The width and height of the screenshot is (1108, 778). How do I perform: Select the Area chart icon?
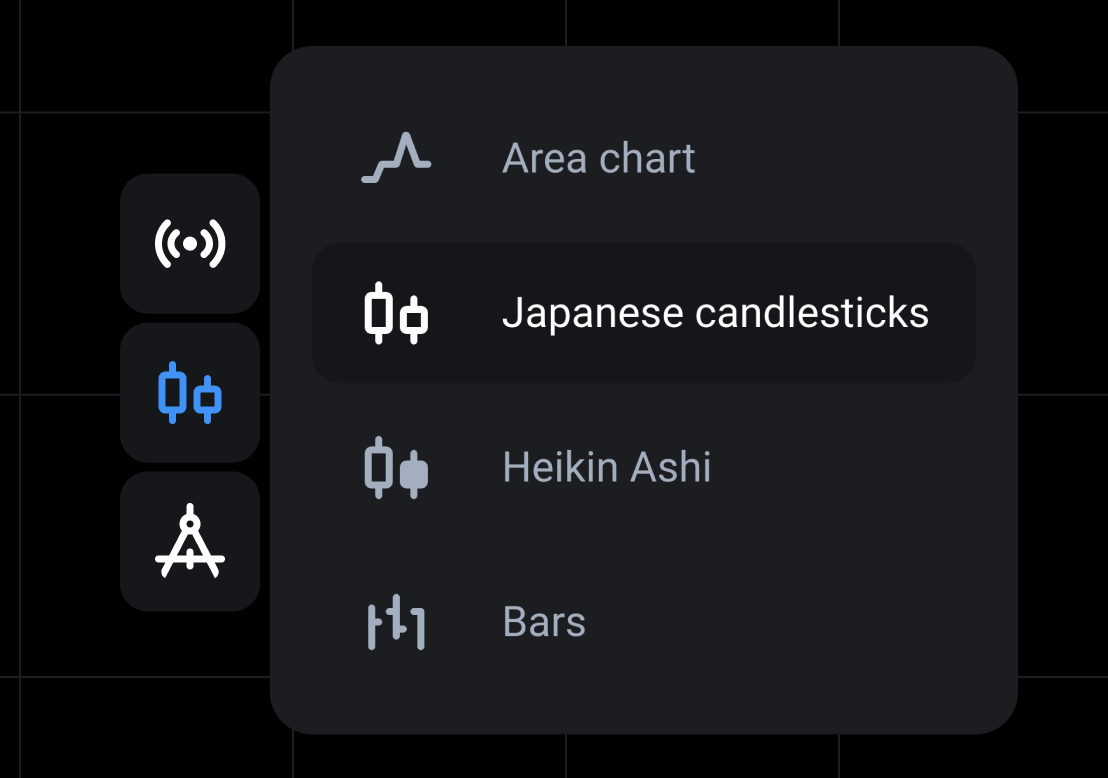[x=396, y=157]
